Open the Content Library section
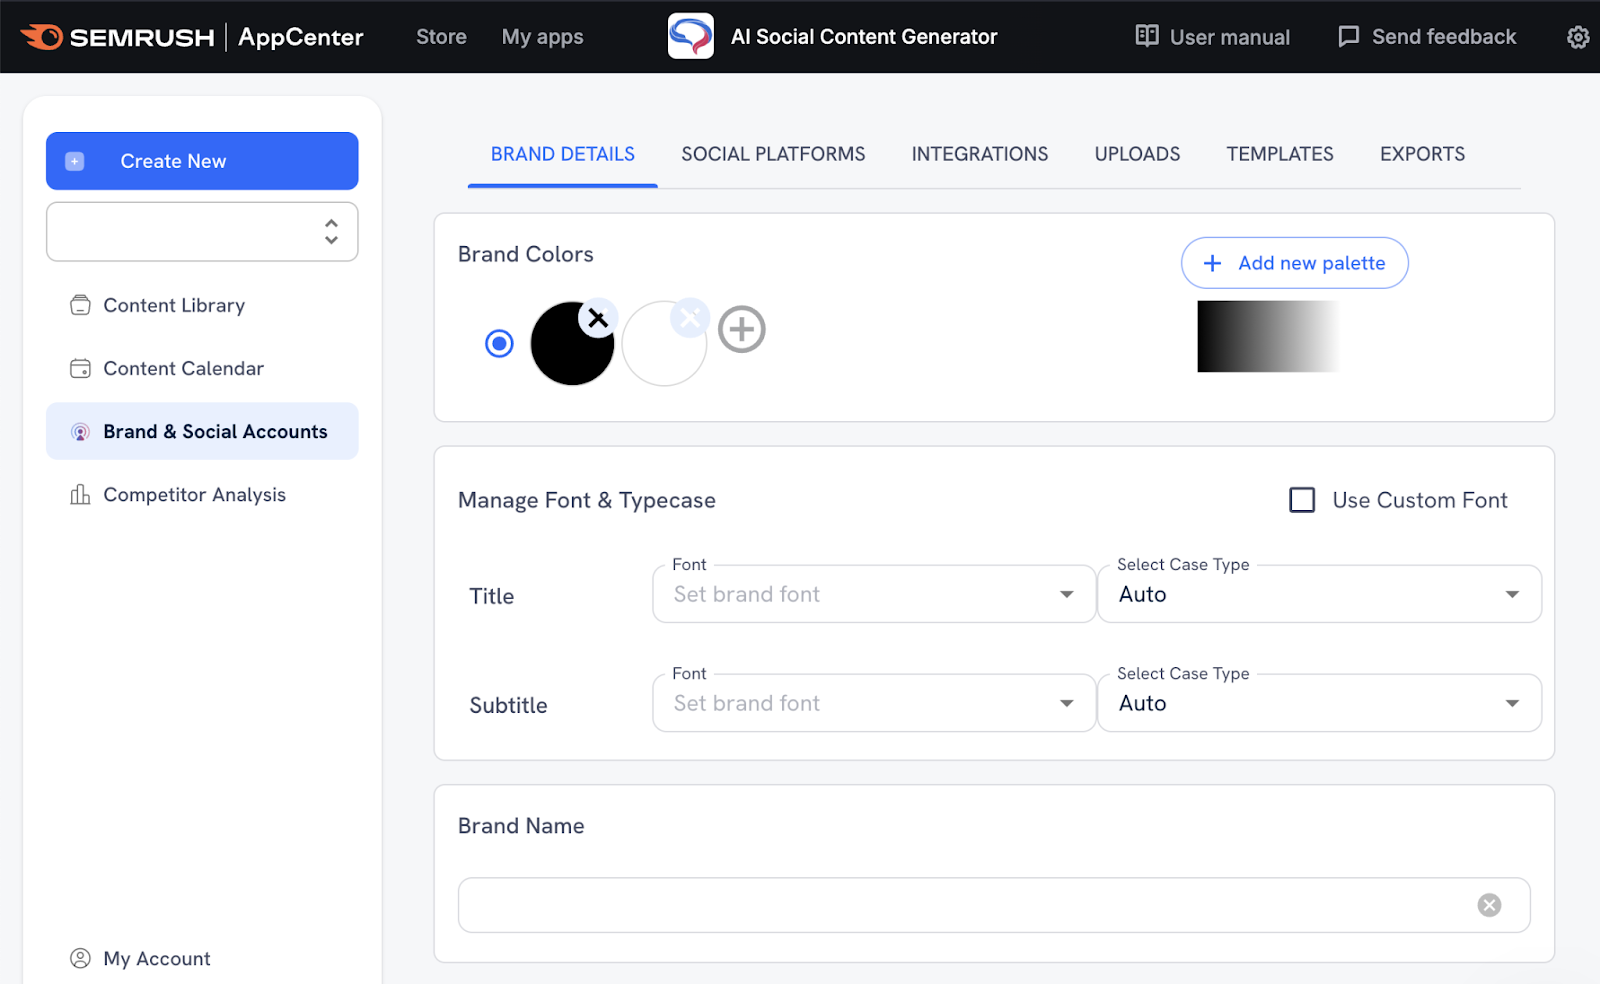The height and width of the screenshot is (984, 1600). (x=174, y=305)
